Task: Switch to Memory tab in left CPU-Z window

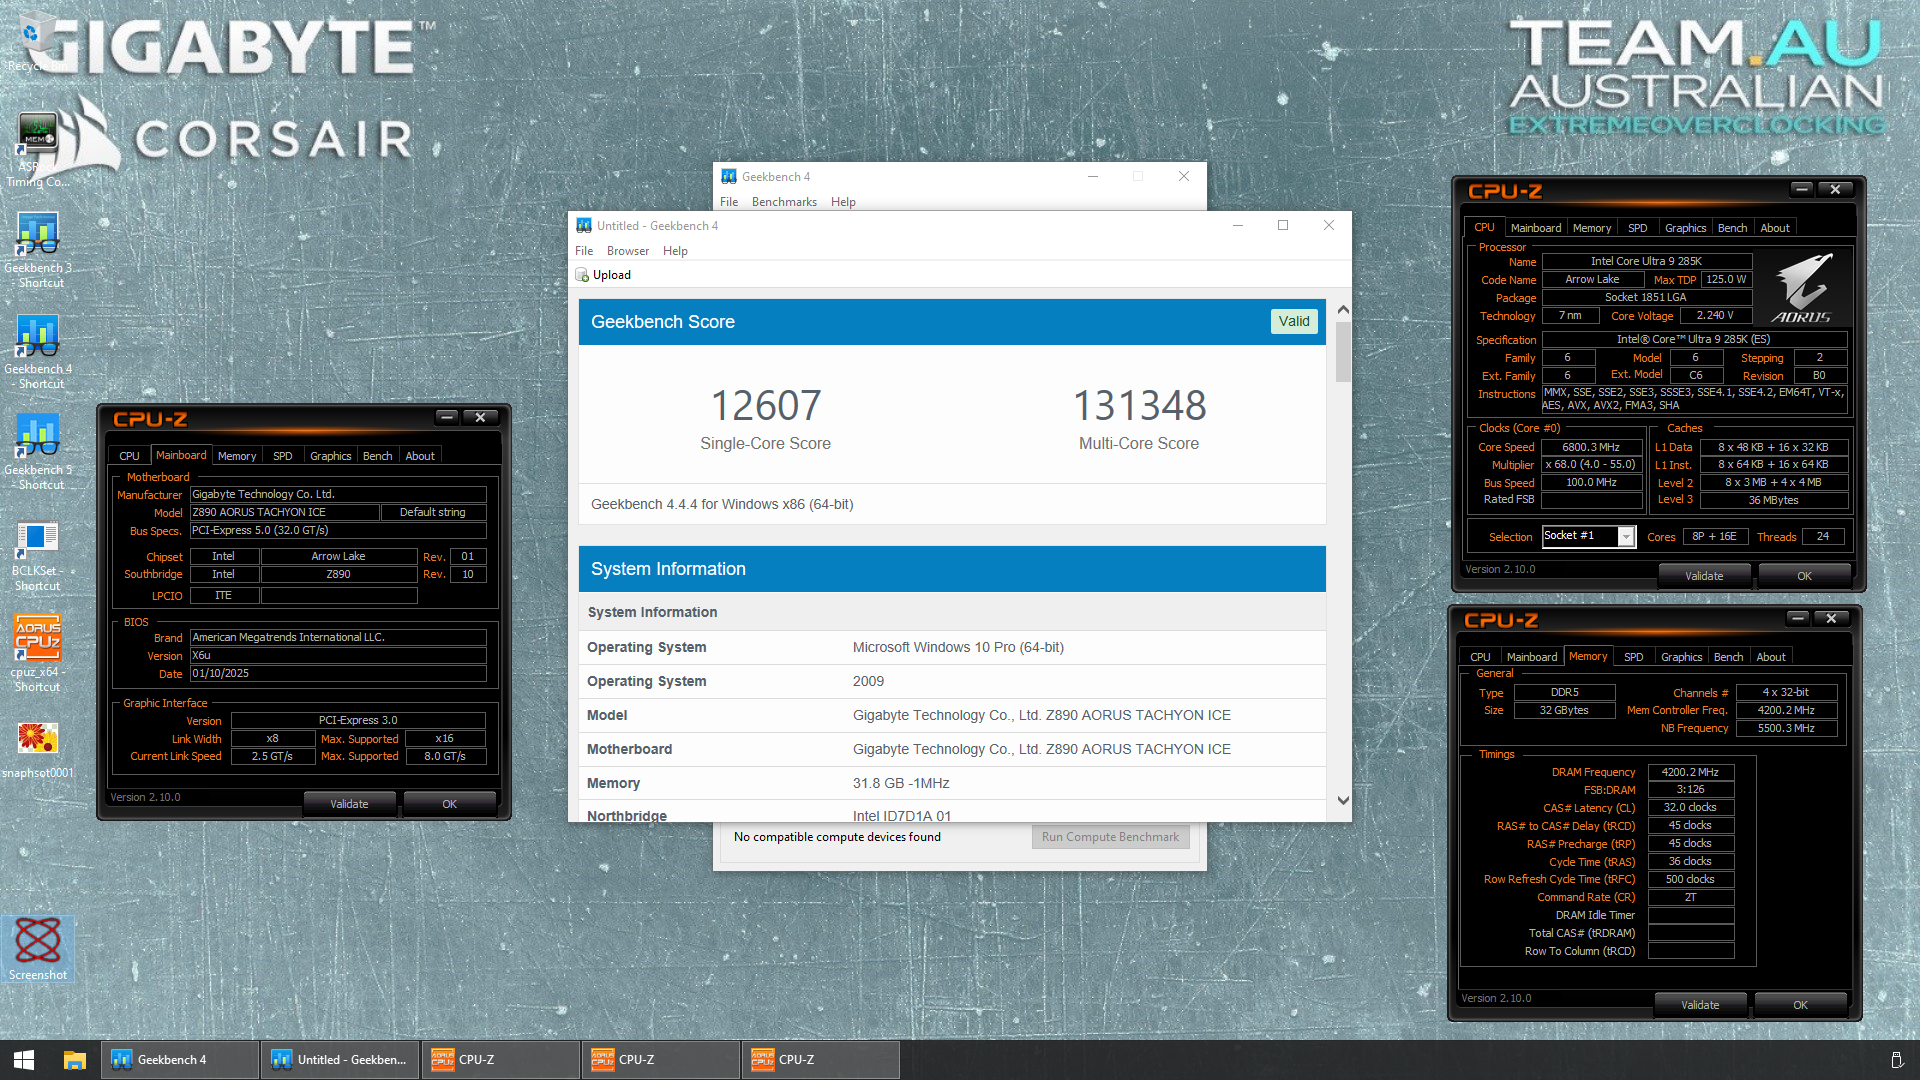Action: point(237,456)
